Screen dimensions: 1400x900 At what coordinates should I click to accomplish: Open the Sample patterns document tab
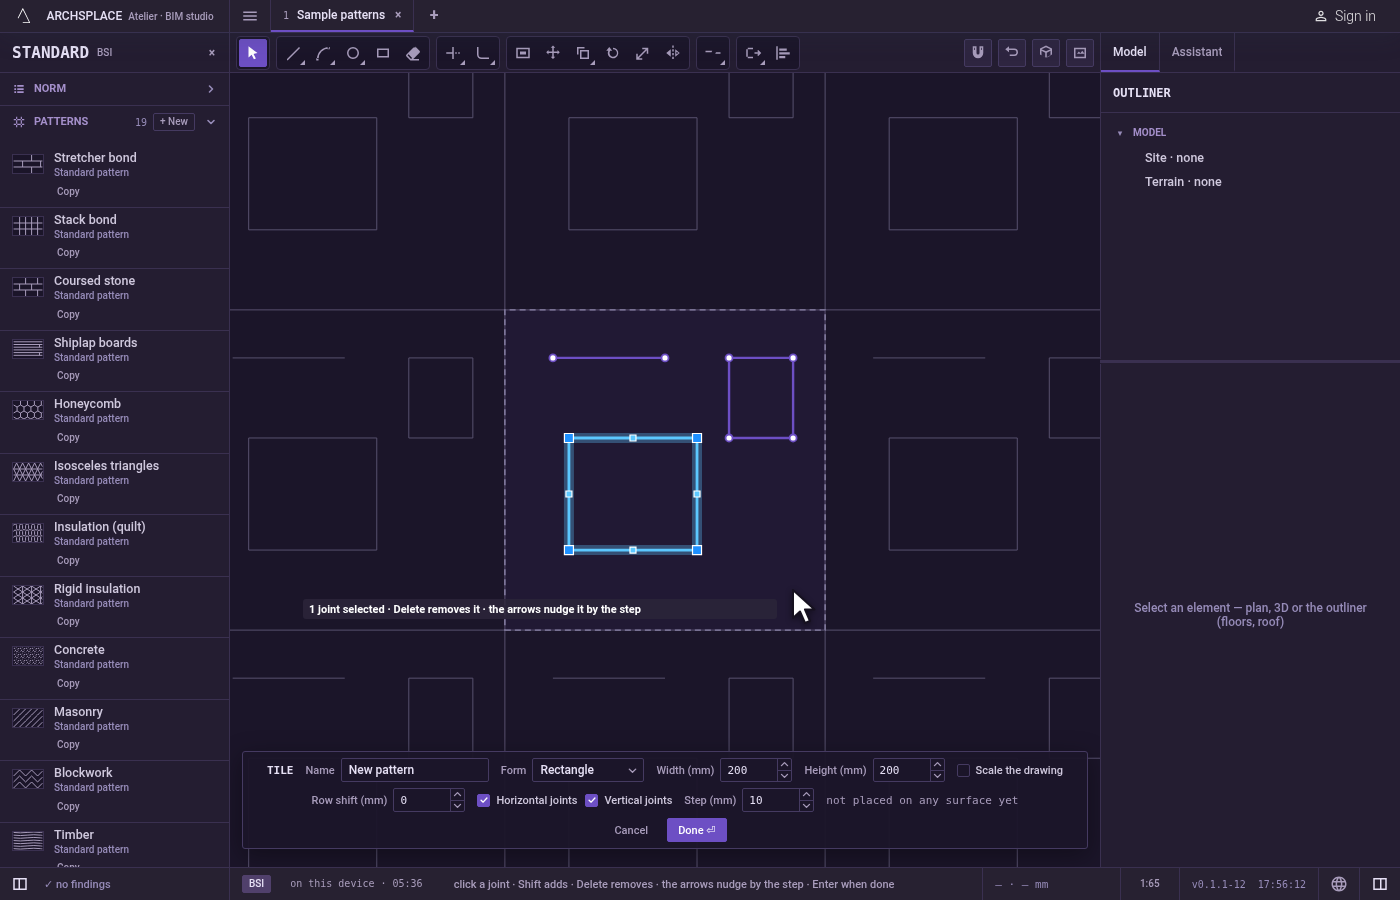point(341,15)
